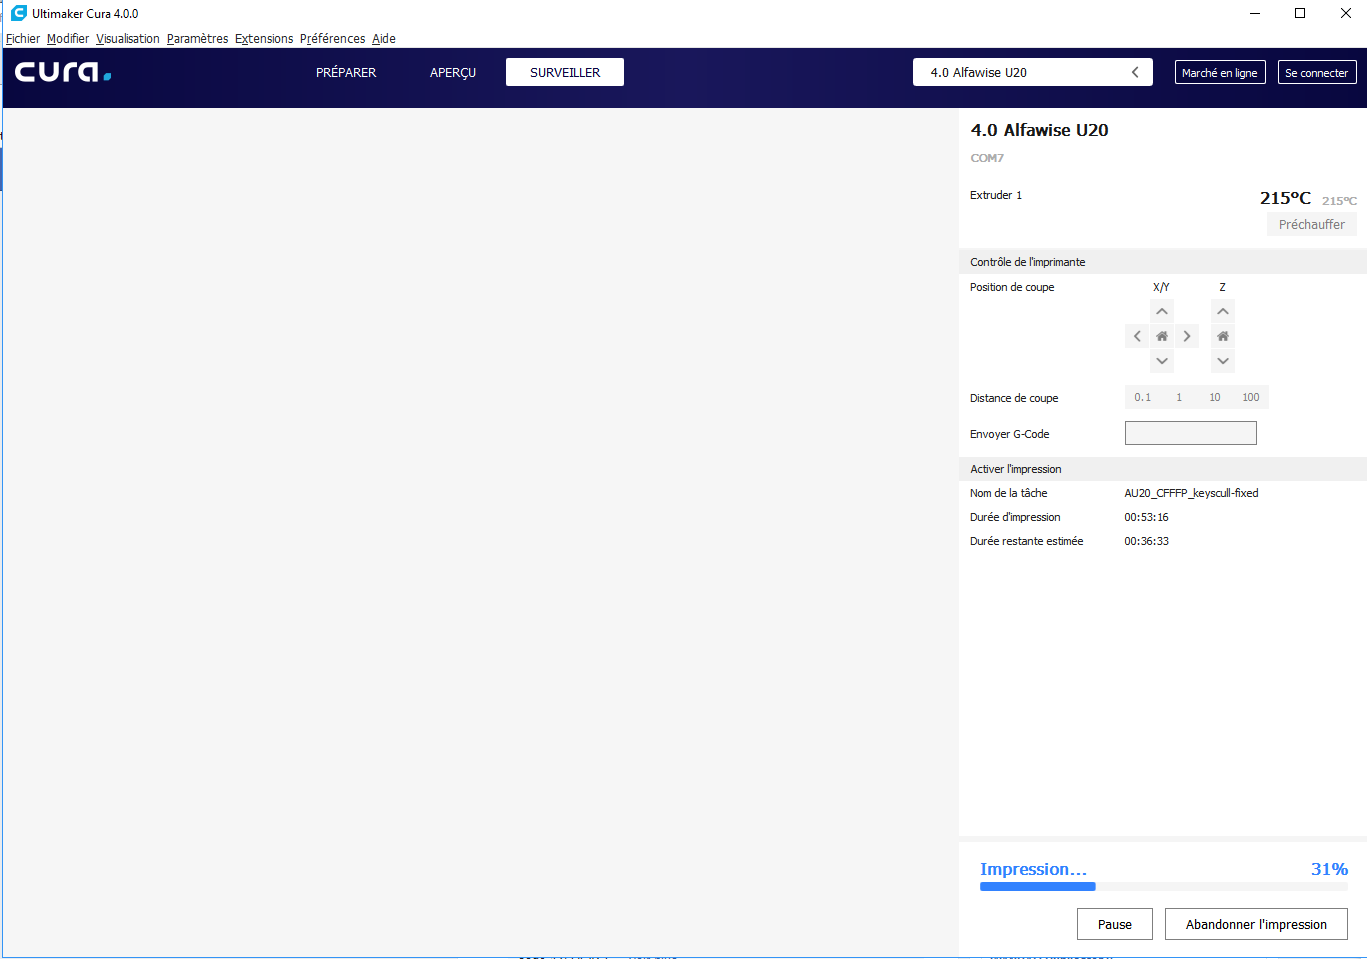The image size is (1367, 959).
Task: Open the Préférences menu
Action: point(332,39)
